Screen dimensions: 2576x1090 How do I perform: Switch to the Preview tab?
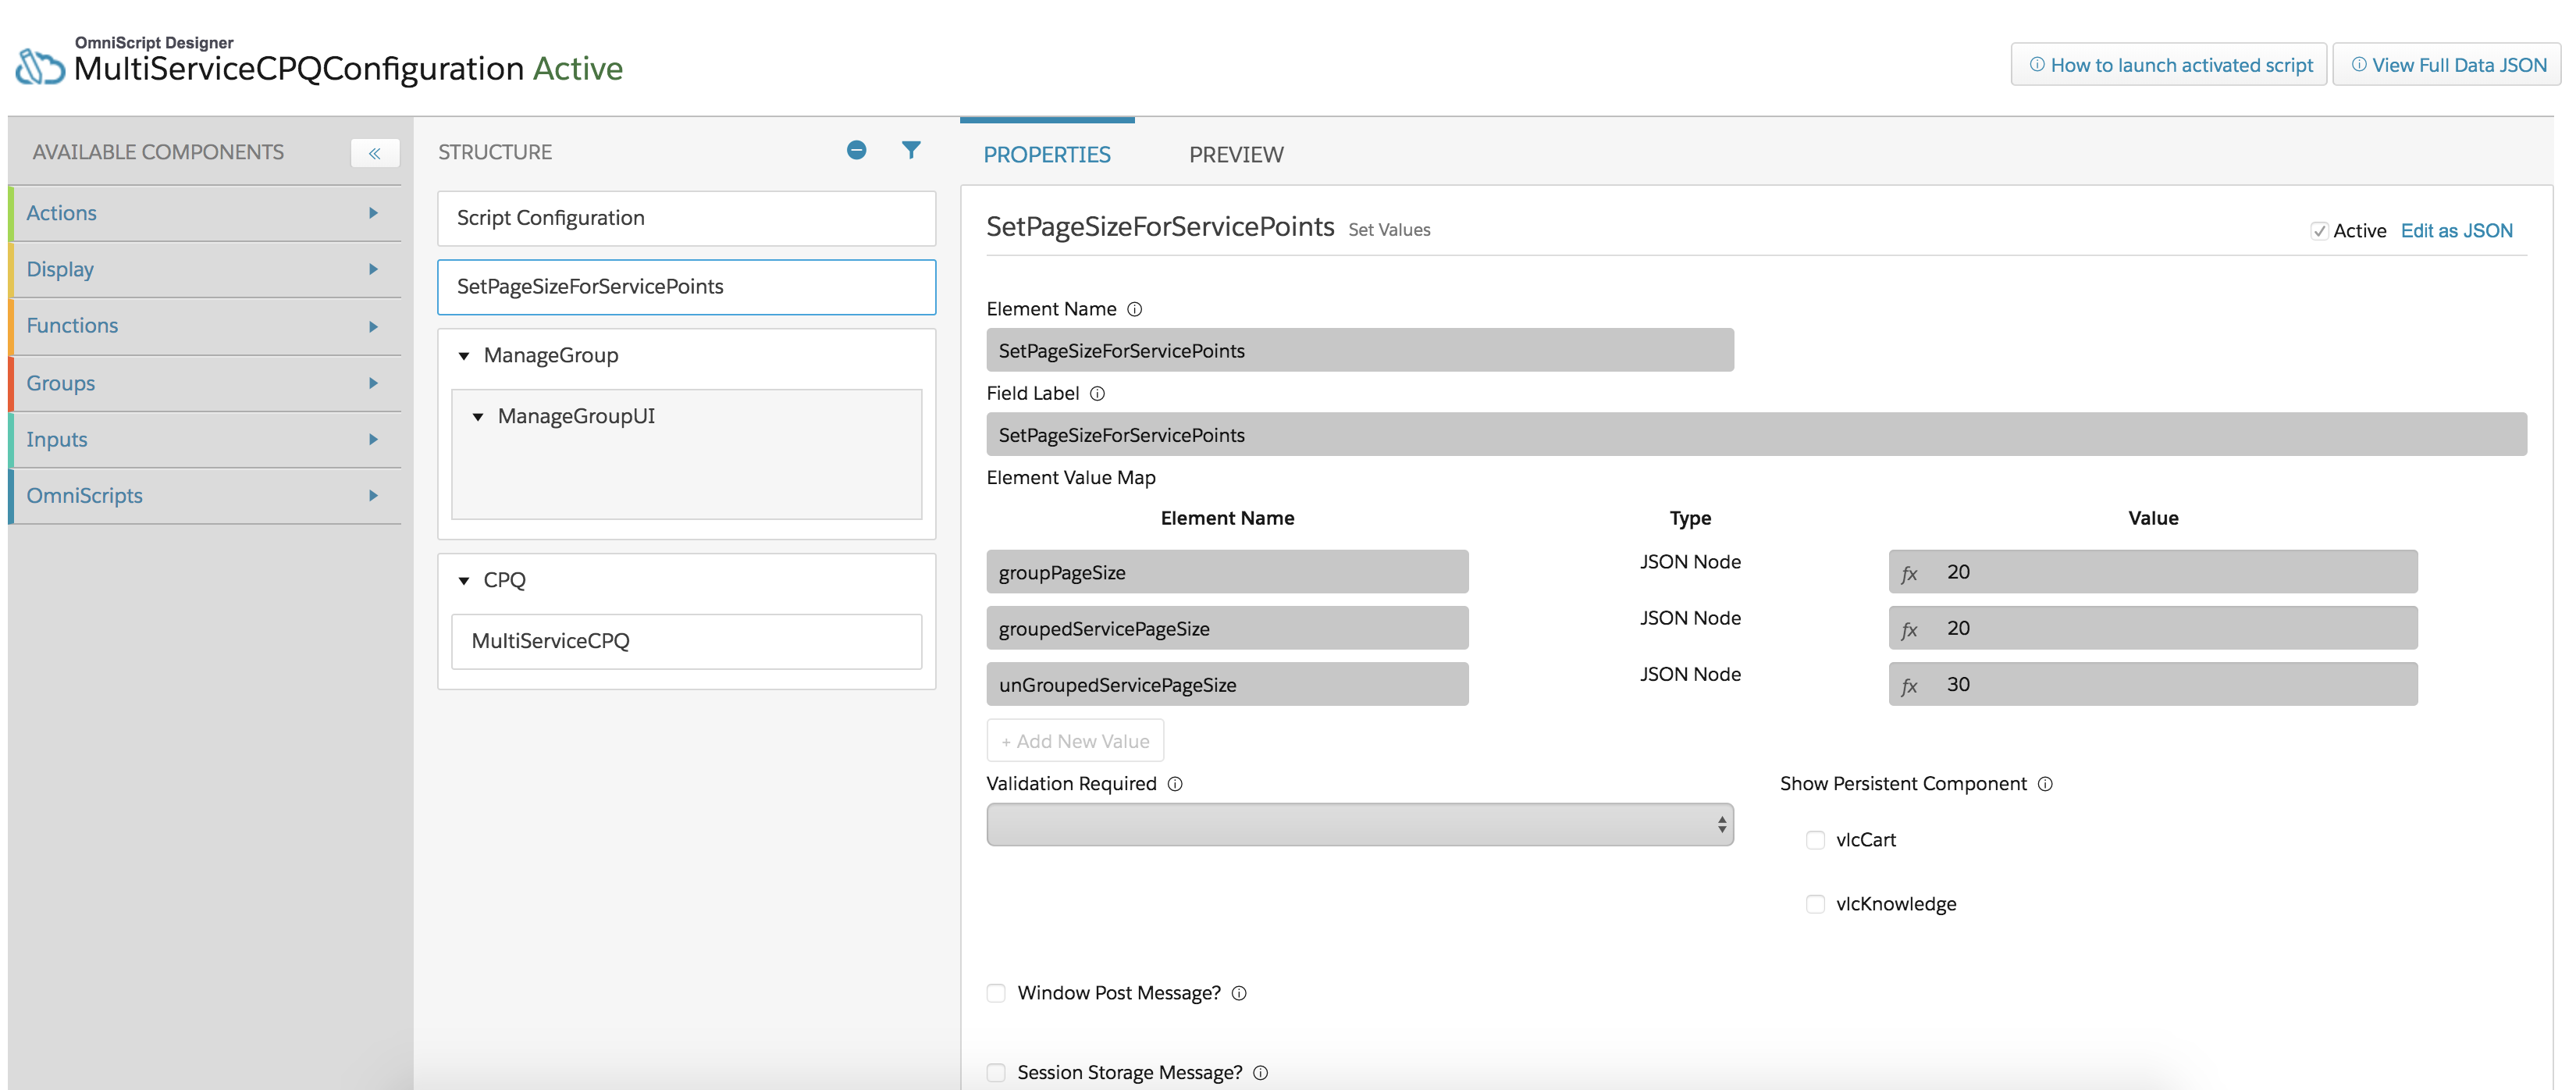[x=1236, y=154]
